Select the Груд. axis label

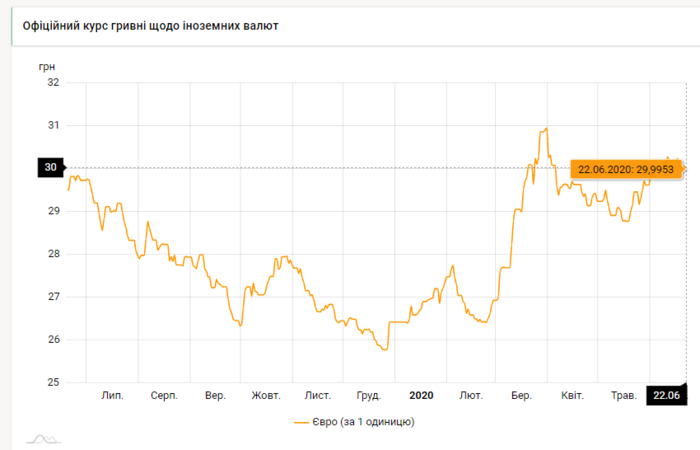point(369,396)
